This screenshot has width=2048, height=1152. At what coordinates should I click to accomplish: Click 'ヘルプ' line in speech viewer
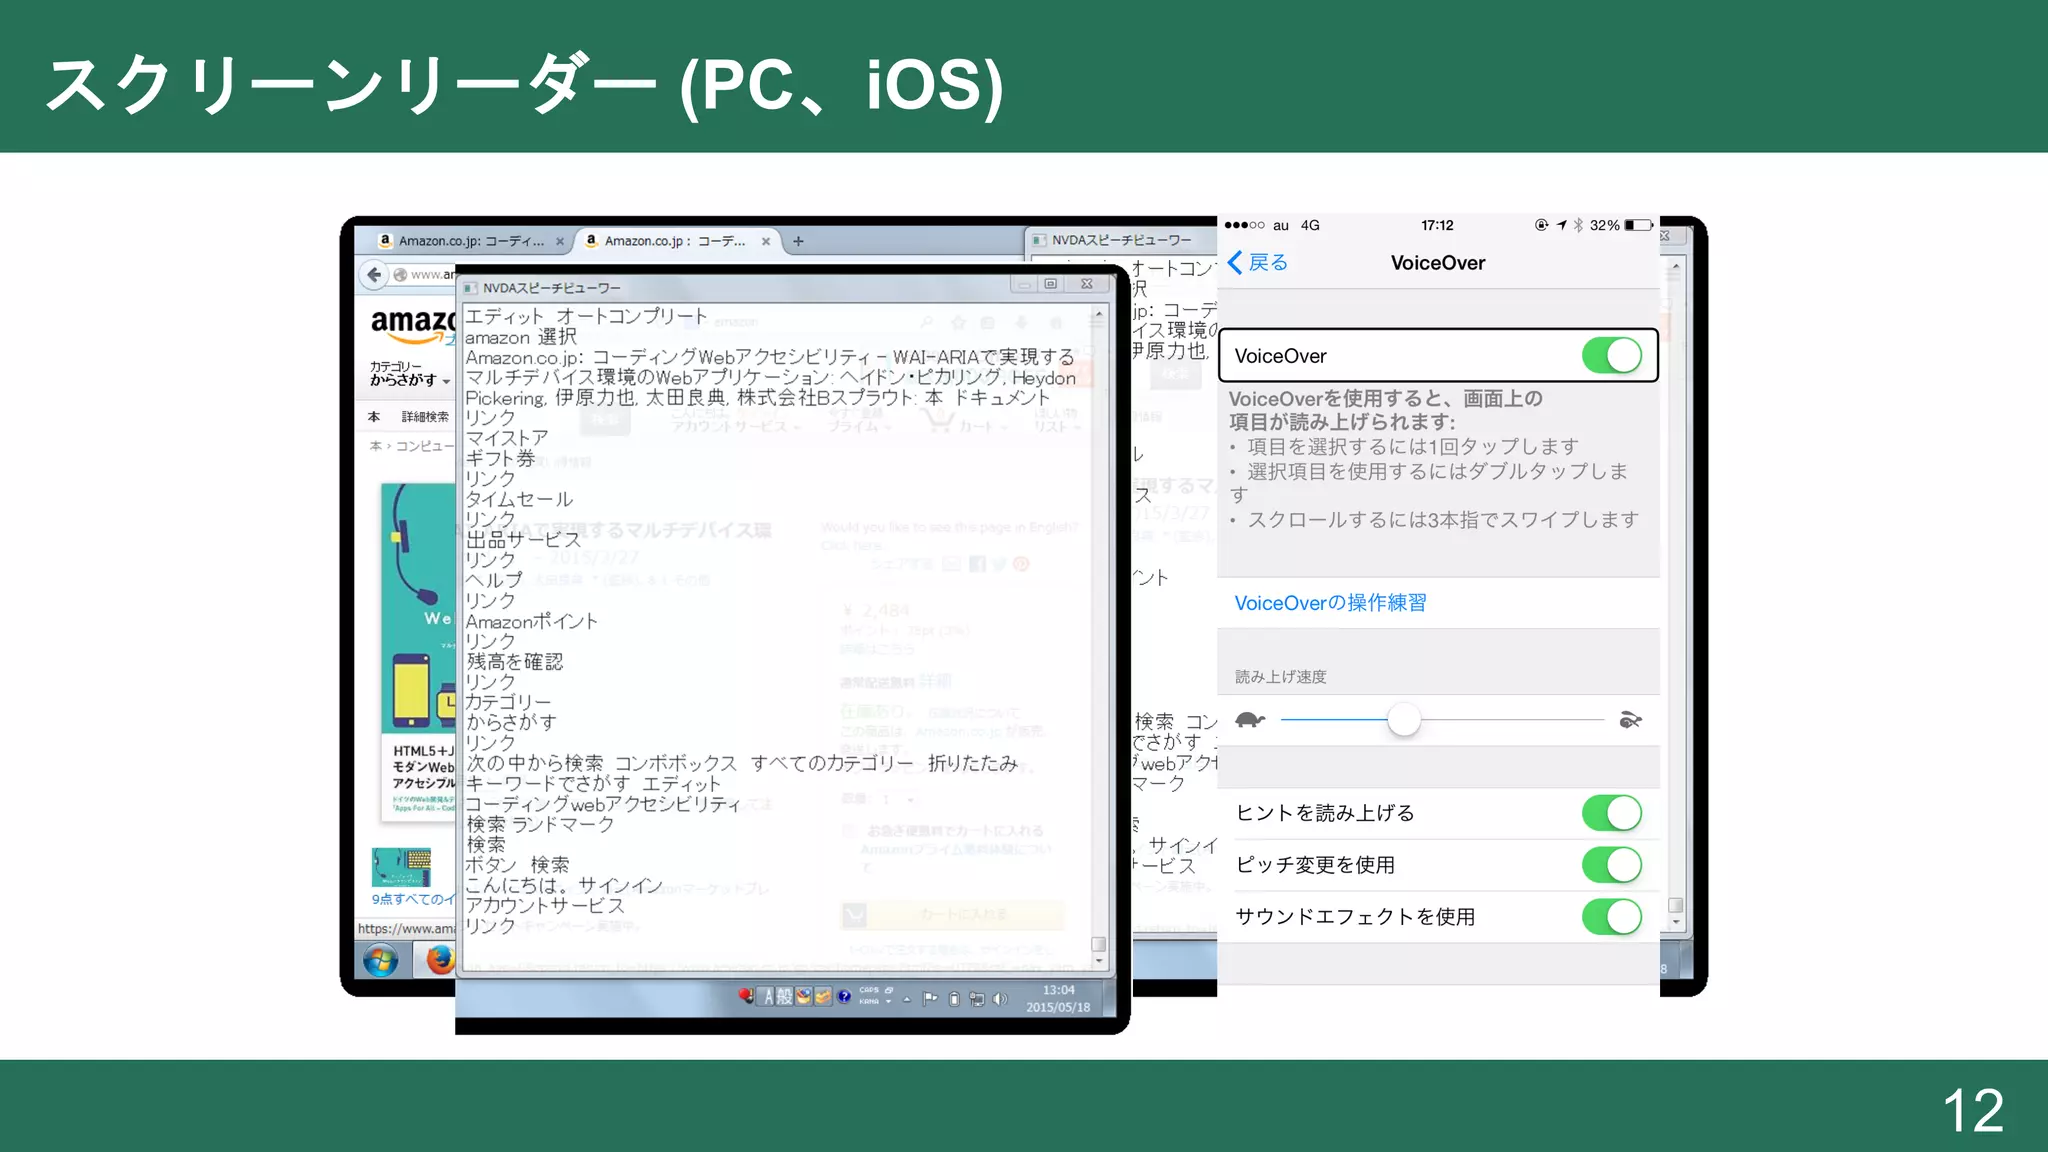(494, 580)
